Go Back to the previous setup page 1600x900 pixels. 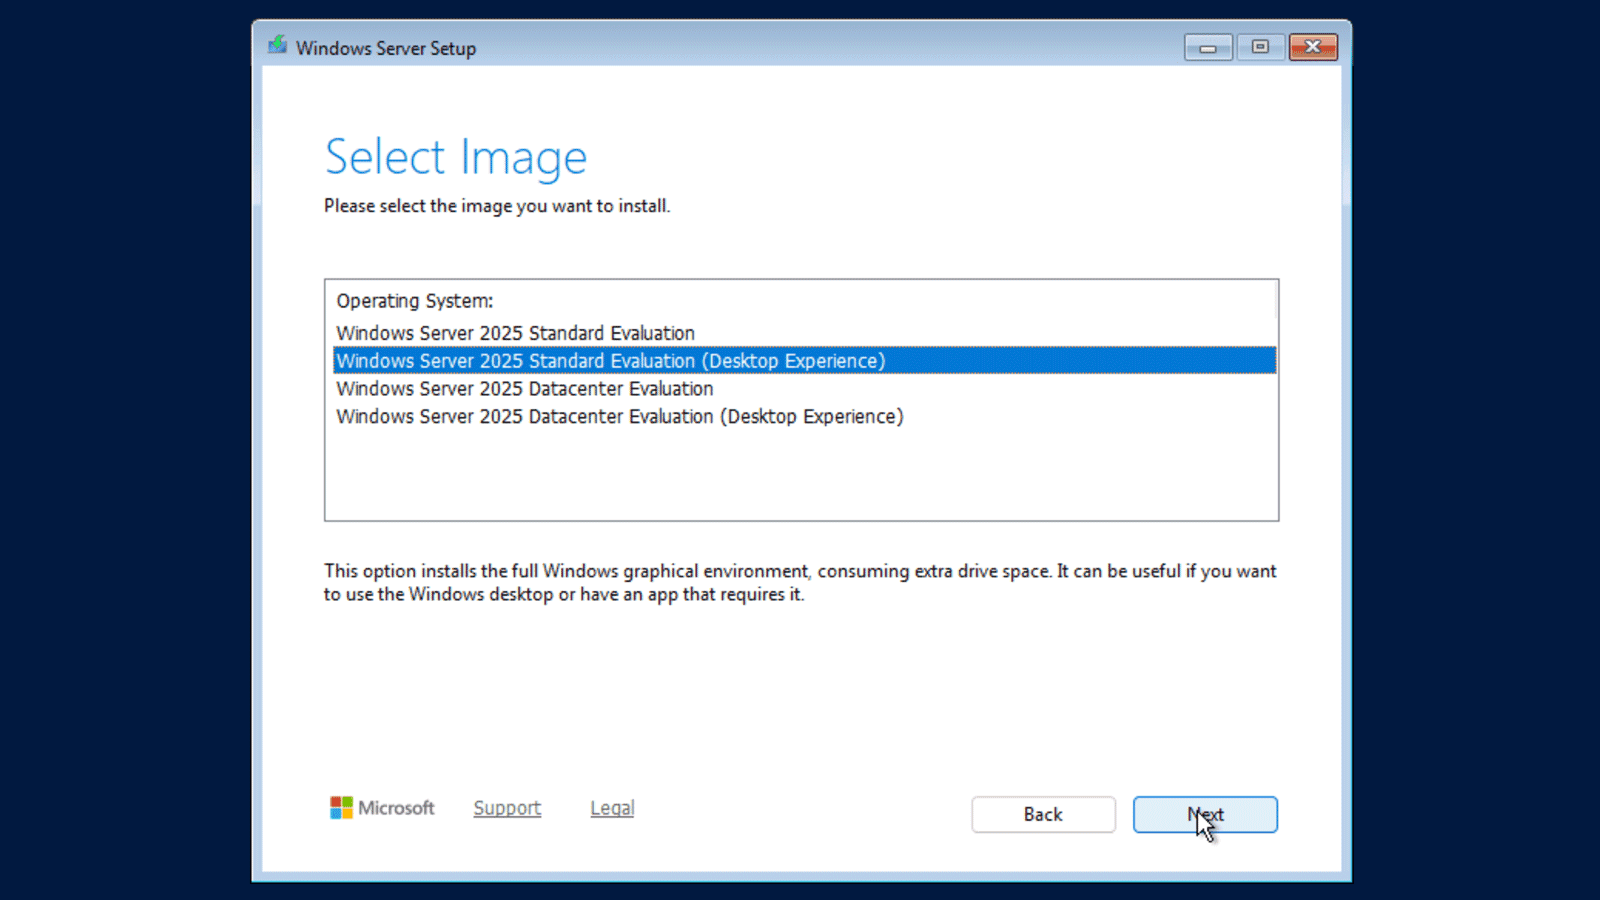tap(1043, 814)
